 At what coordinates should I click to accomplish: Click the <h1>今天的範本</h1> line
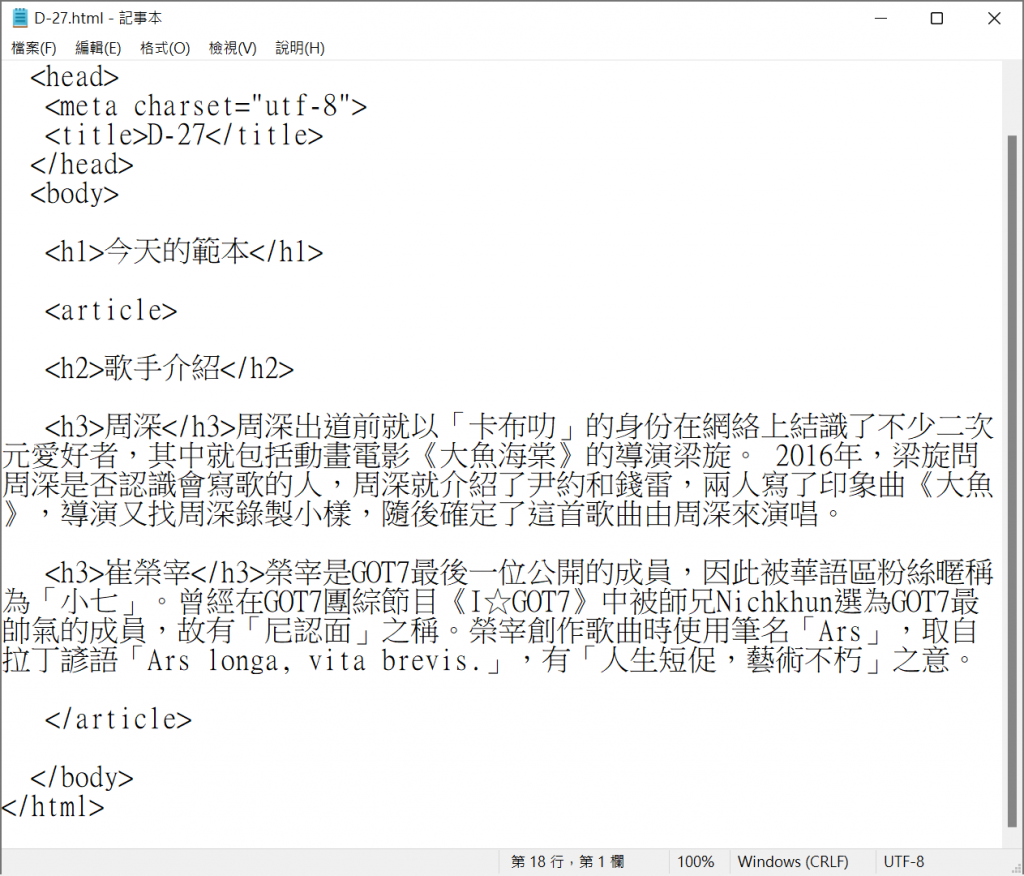click(184, 252)
